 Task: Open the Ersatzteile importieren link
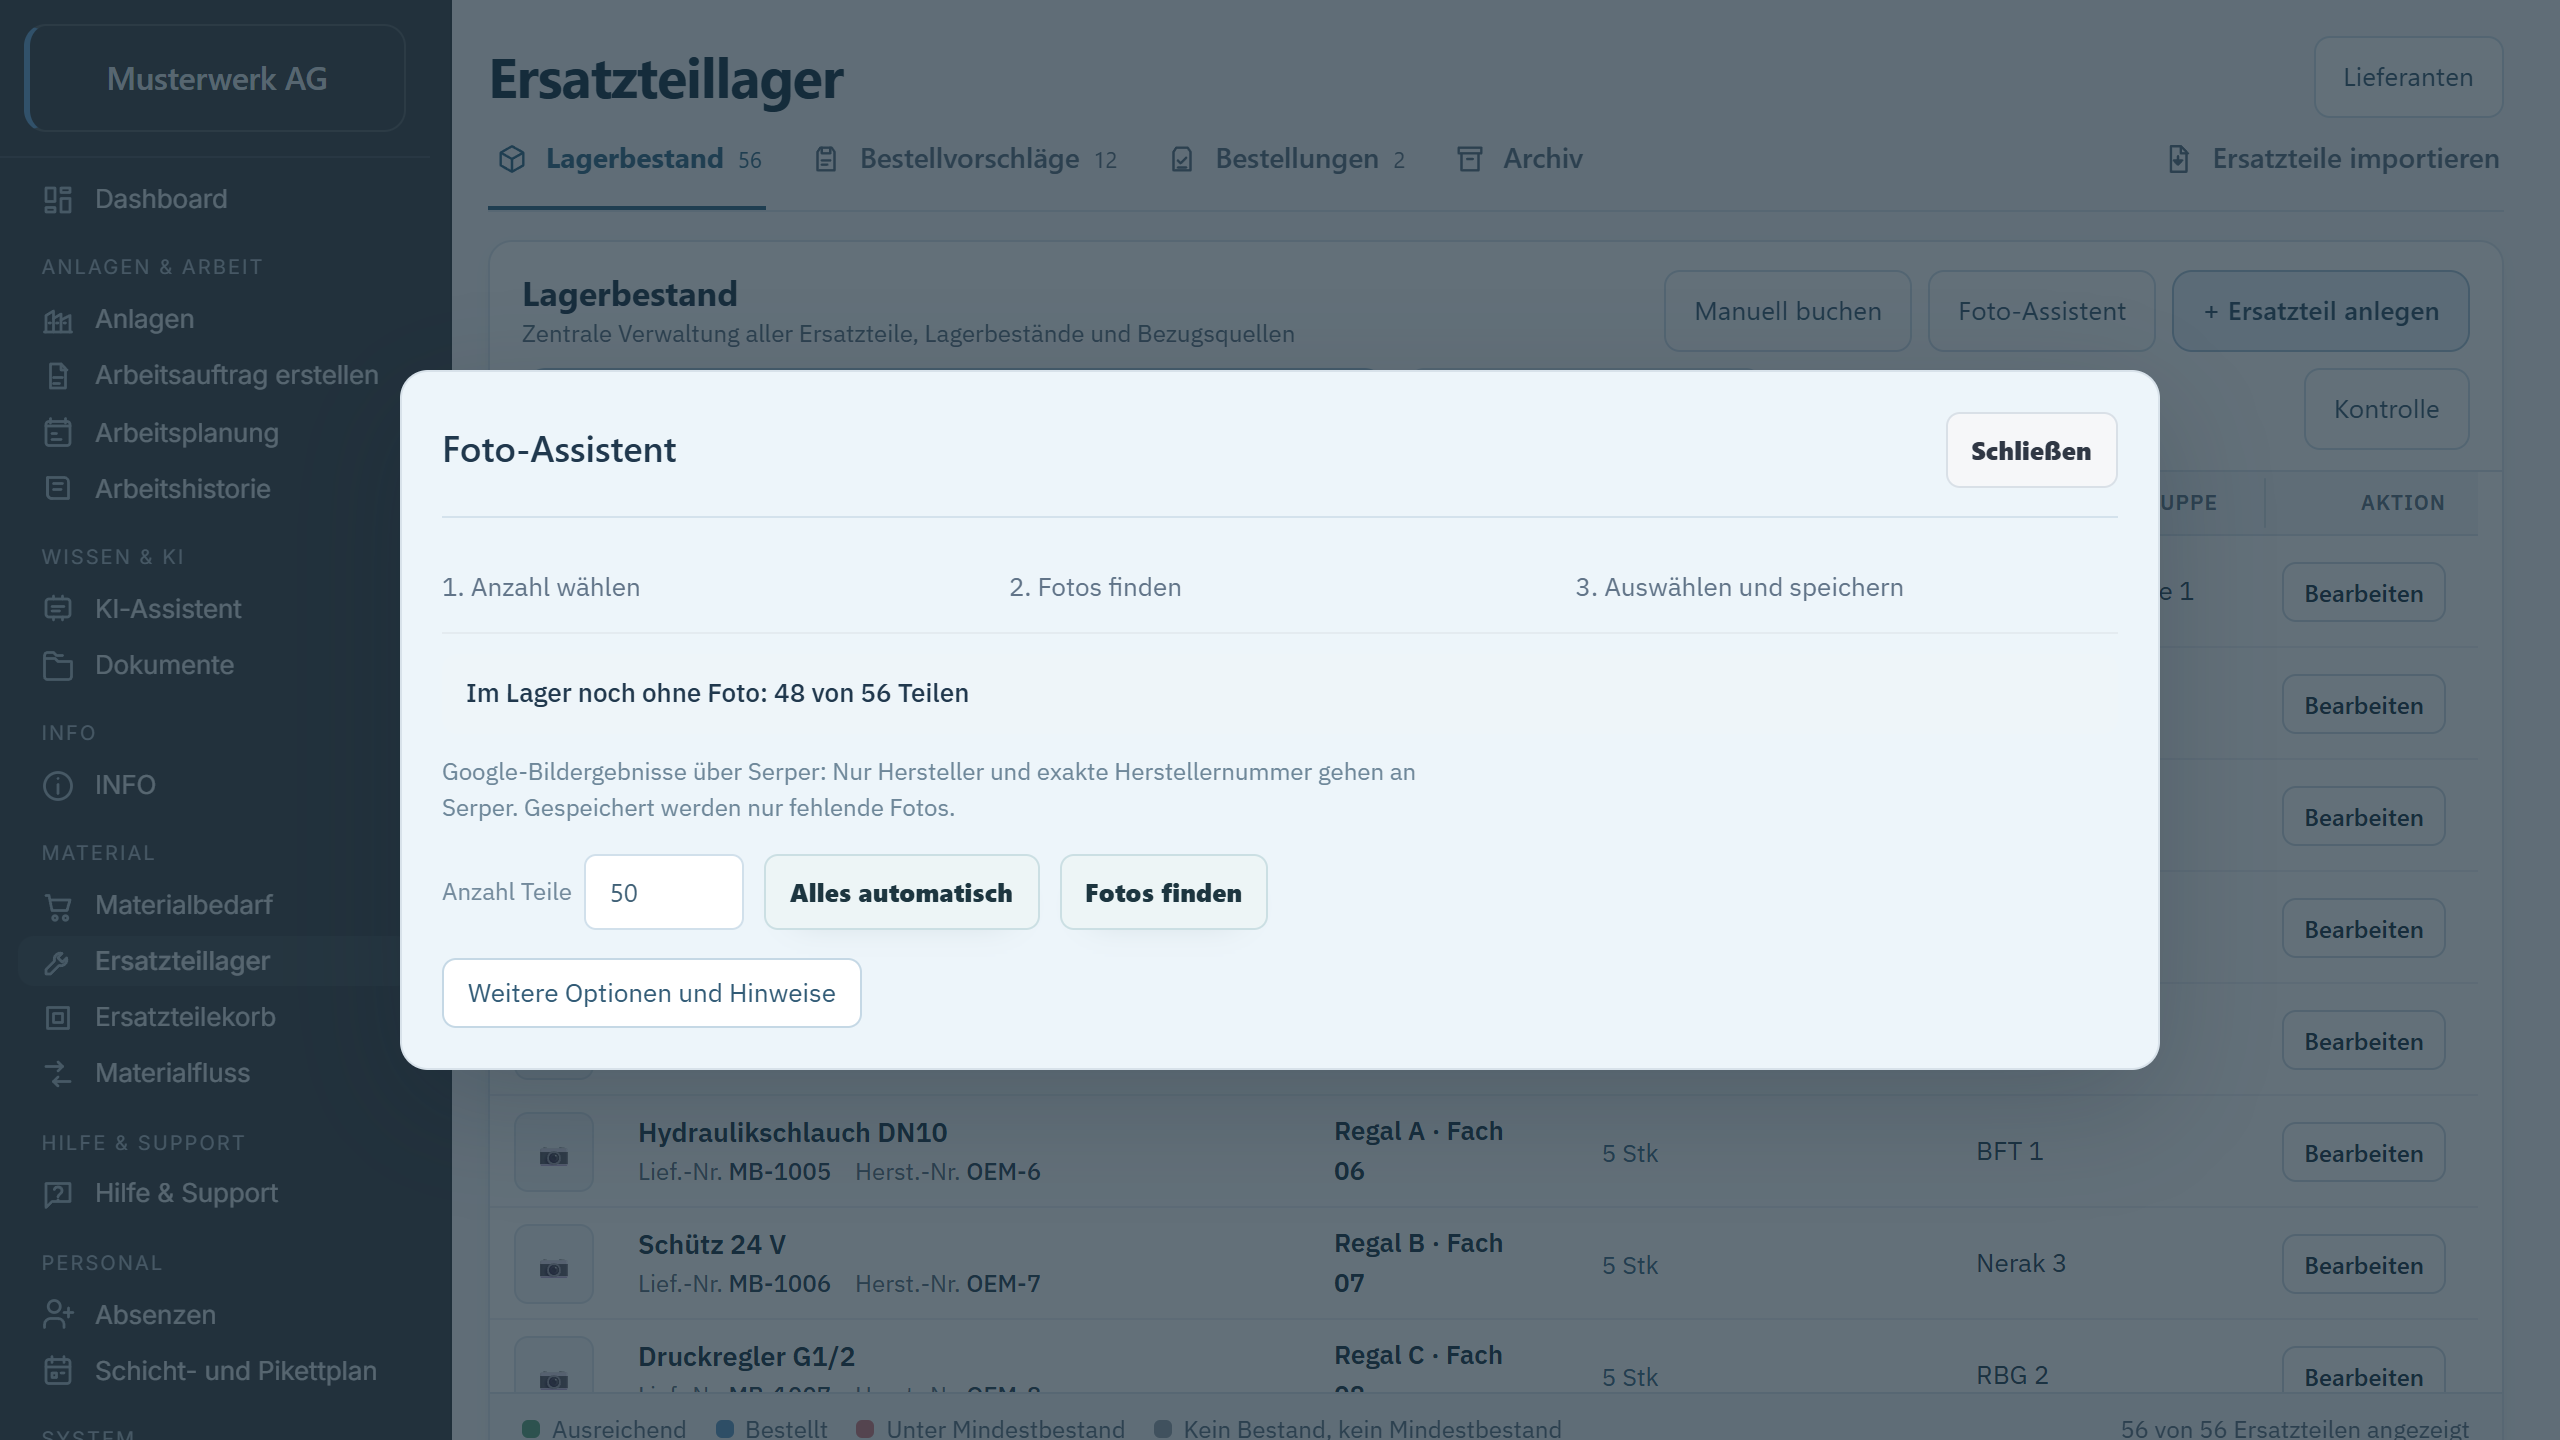[x=2332, y=159]
